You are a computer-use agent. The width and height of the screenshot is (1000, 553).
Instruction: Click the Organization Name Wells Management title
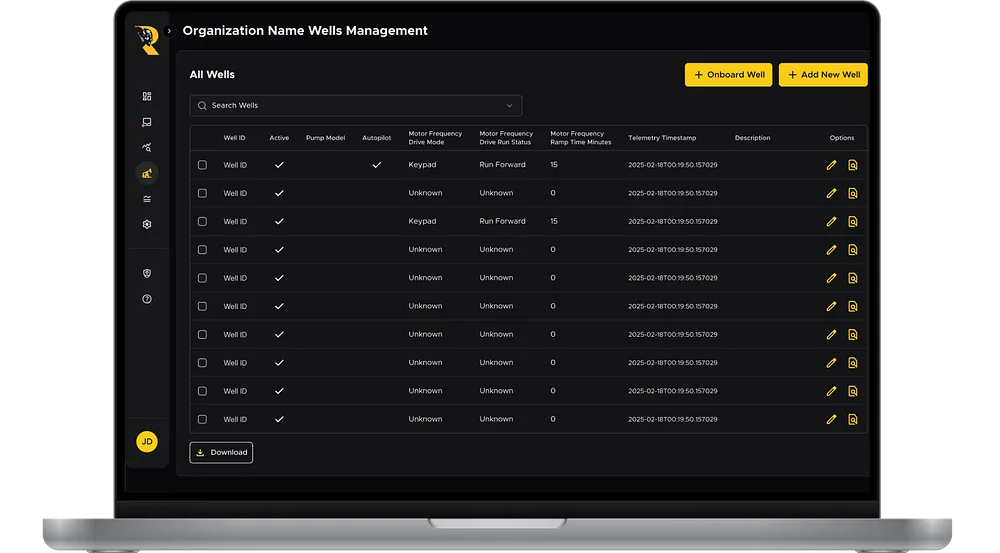tap(305, 31)
